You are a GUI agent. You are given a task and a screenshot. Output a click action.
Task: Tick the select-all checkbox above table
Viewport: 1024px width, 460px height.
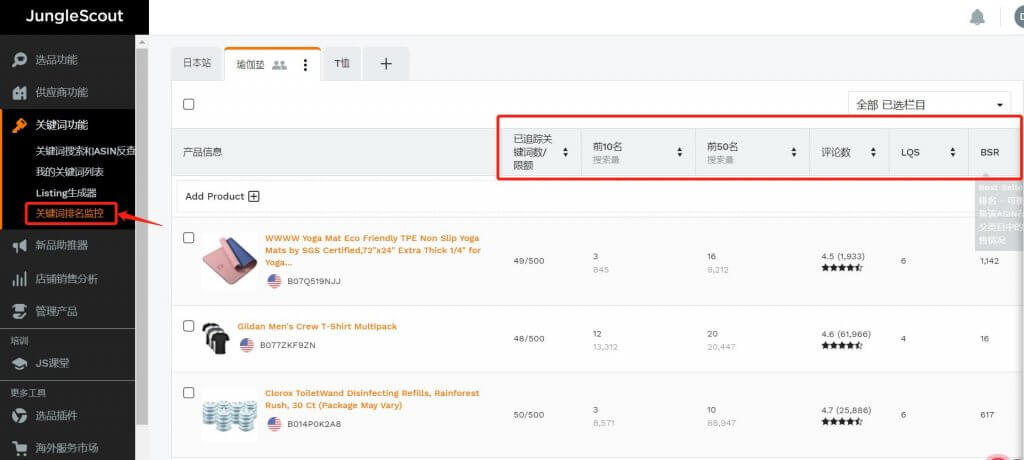point(189,104)
